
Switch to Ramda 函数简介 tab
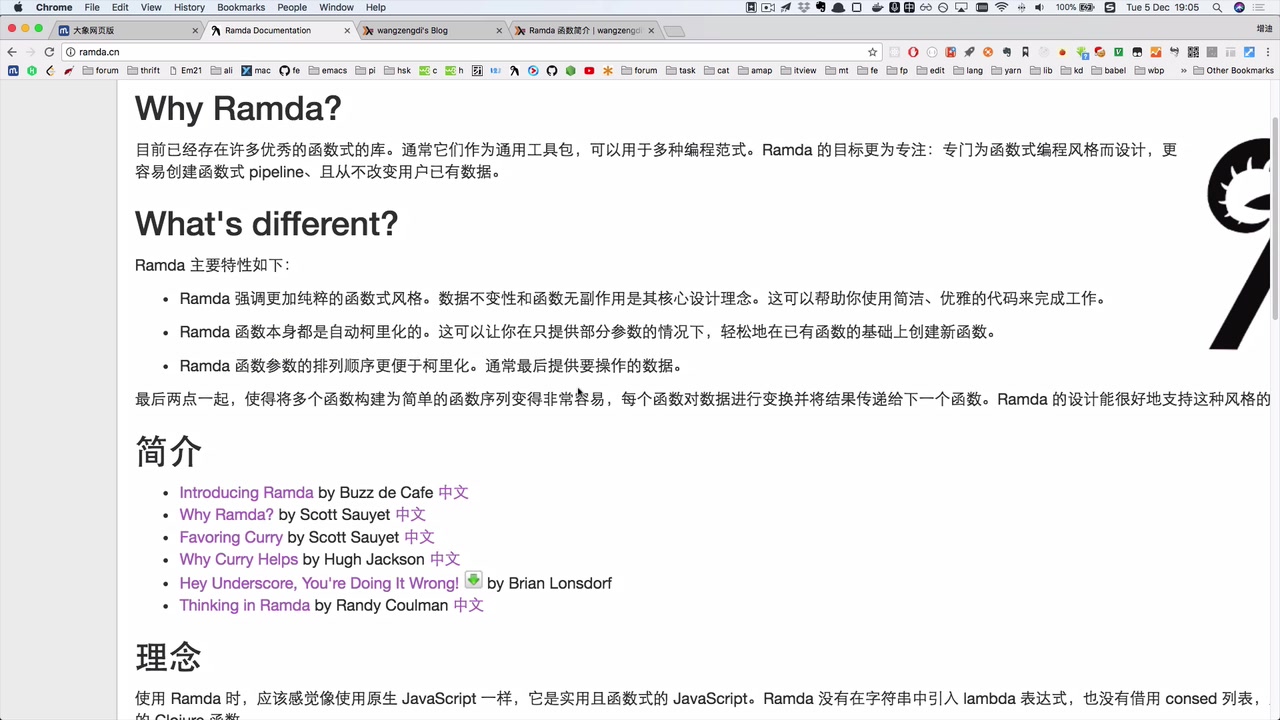[x=583, y=30]
